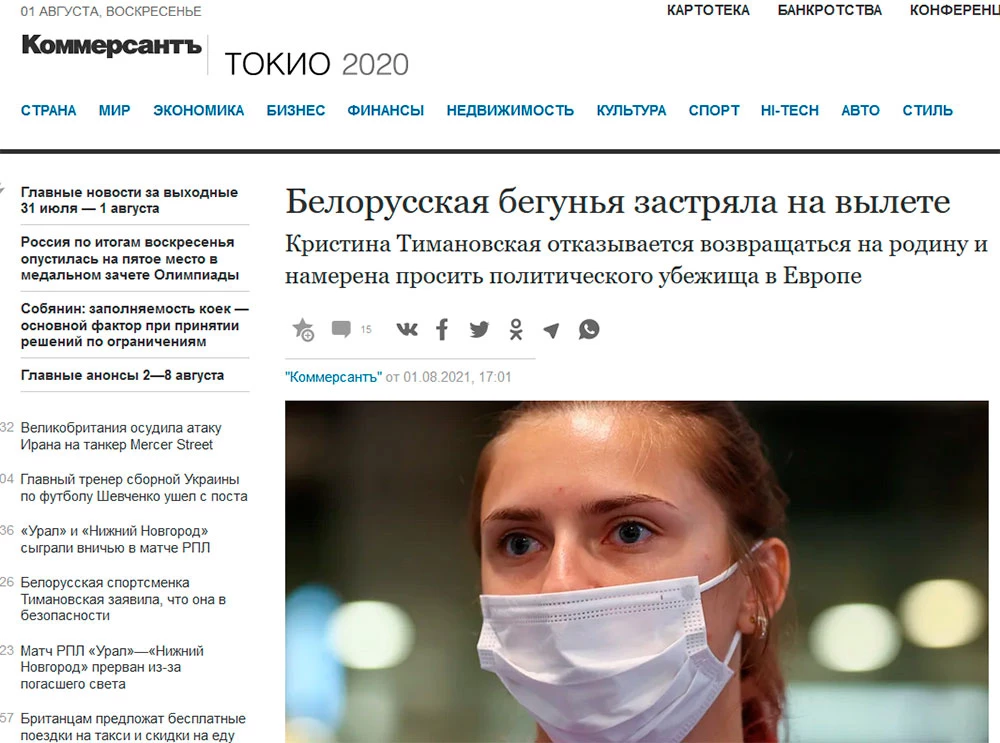This screenshot has width=1000, height=743.
Task: Share article via WhatsApp icon
Action: click(x=589, y=329)
